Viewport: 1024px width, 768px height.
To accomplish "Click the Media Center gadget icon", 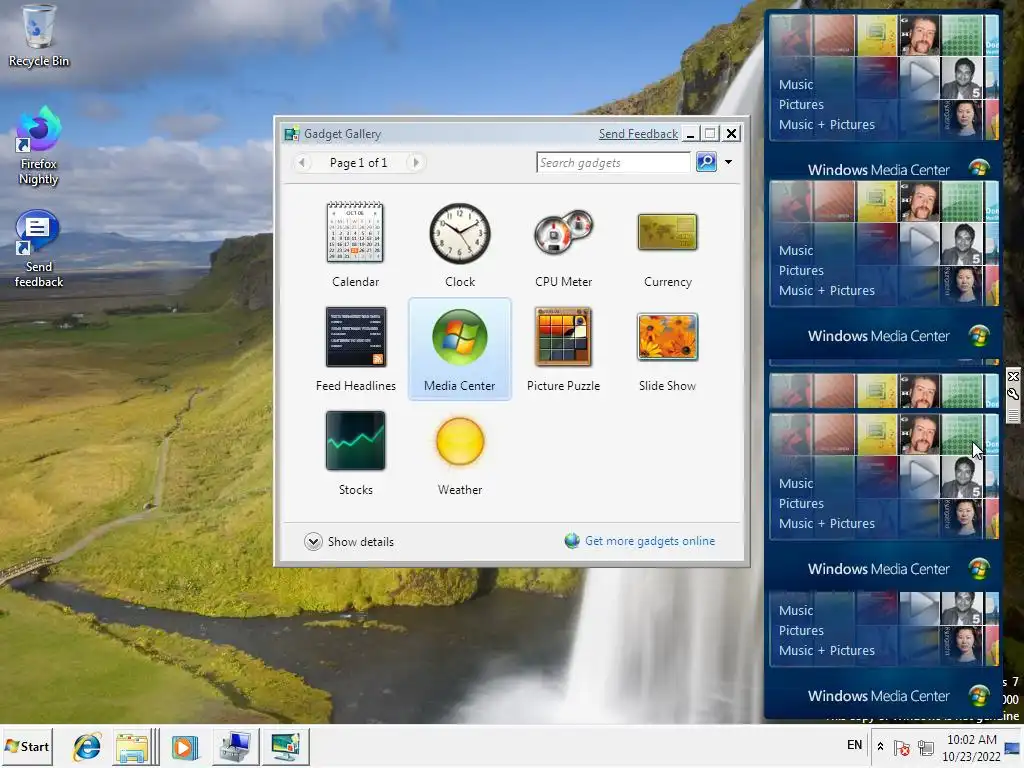I will [x=460, y=337].
